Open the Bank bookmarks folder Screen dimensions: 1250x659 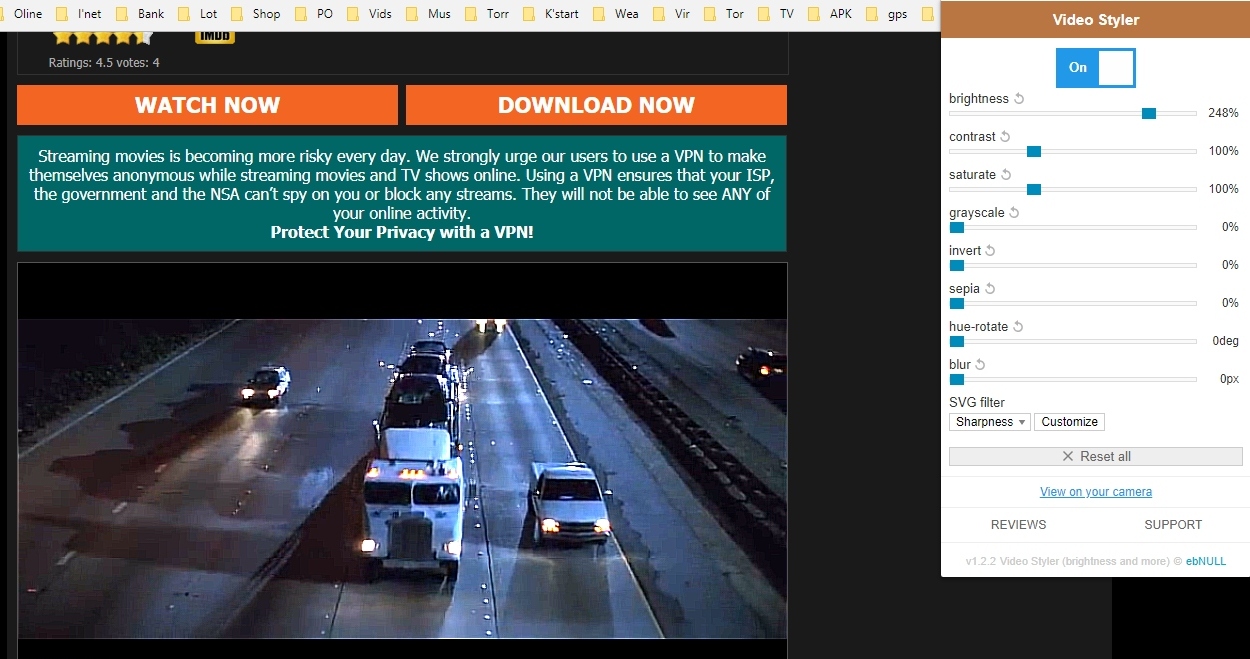point(140,14)
